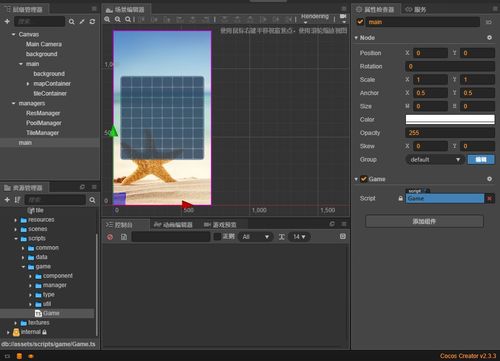500x361 pixels.
Task: Click the collapse all nodes icon in hierarchy
Action: [x=82, y=22]
